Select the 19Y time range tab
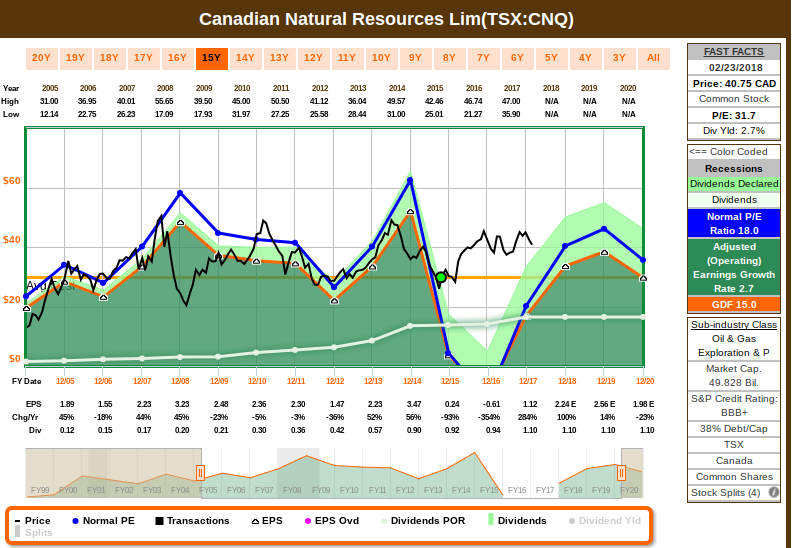Screen dimensions: 795x548 coord(75,58)
